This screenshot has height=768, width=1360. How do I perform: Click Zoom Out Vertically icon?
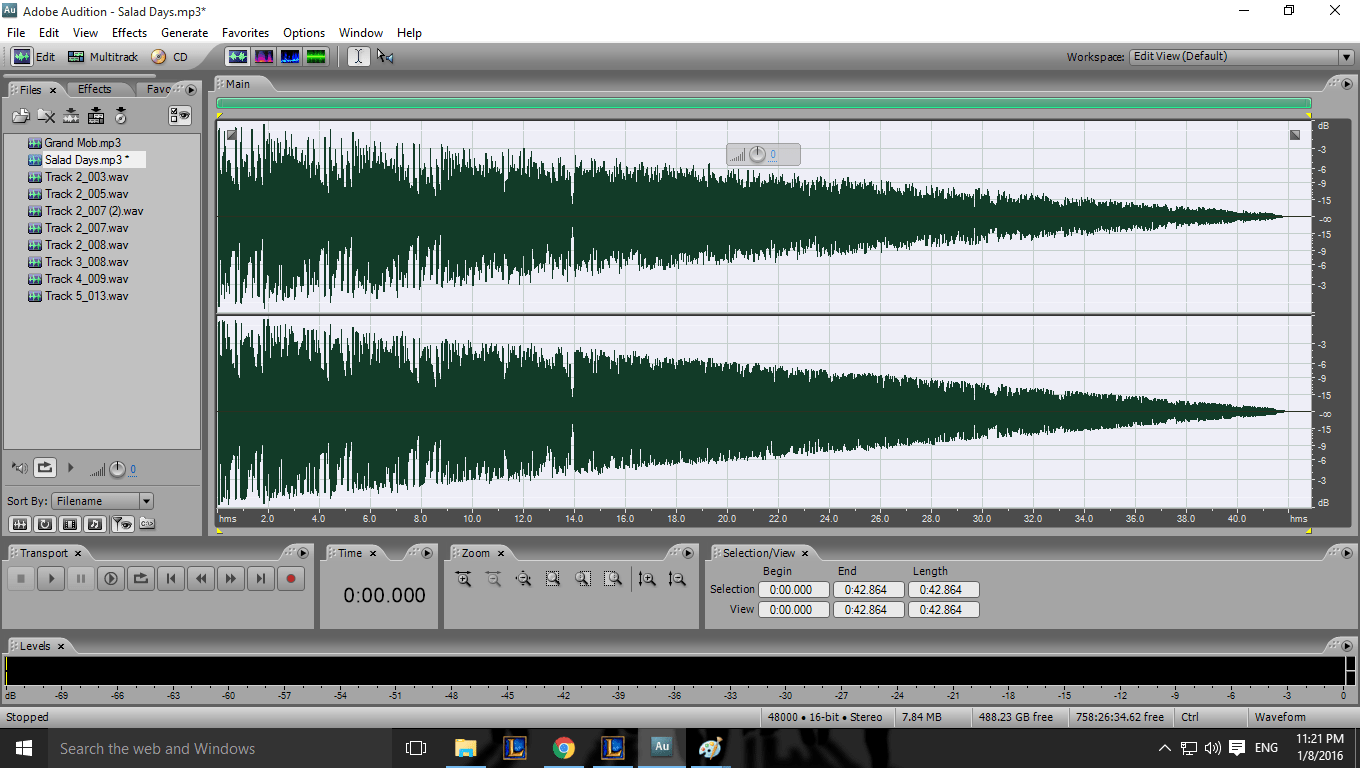677,579
